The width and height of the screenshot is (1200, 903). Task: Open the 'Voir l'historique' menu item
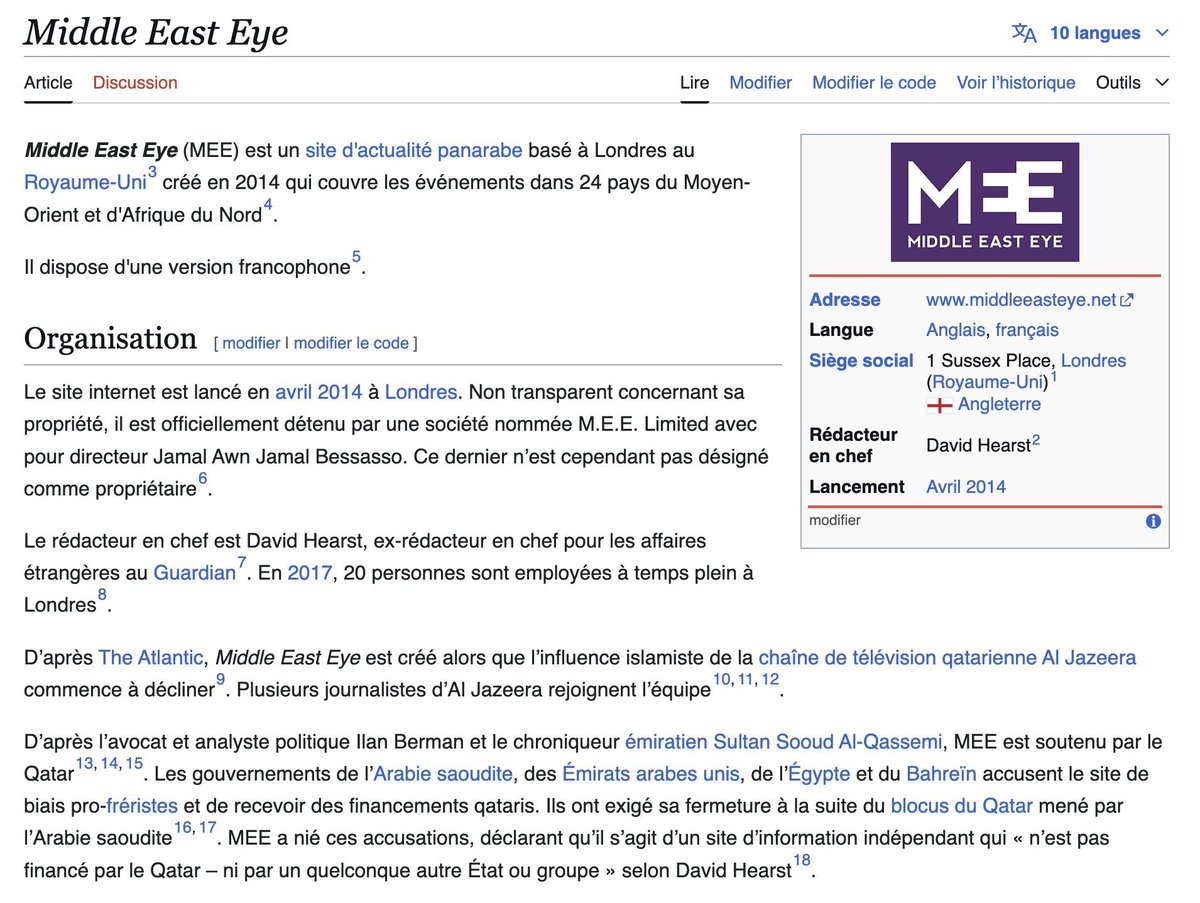(x=1016, y=83)
